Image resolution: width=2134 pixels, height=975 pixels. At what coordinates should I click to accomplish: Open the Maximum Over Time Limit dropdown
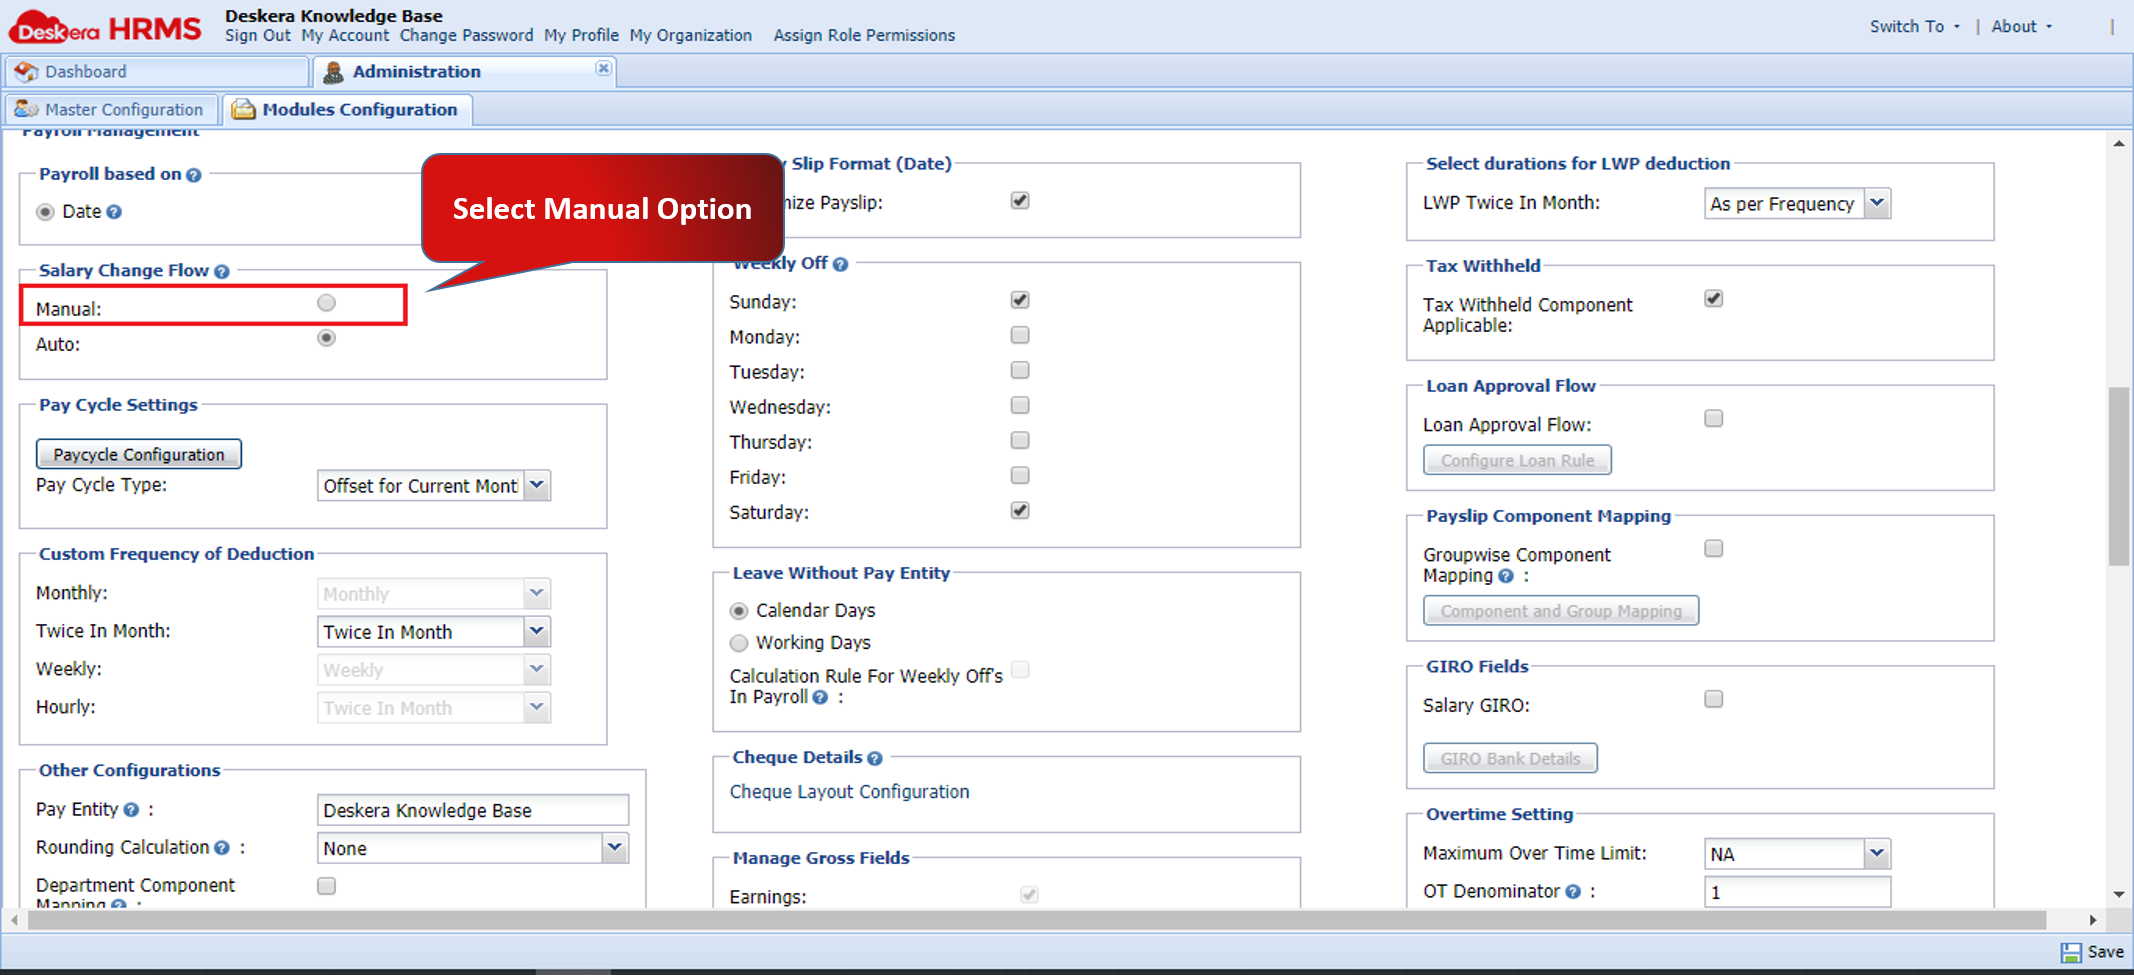point(1877,853)
